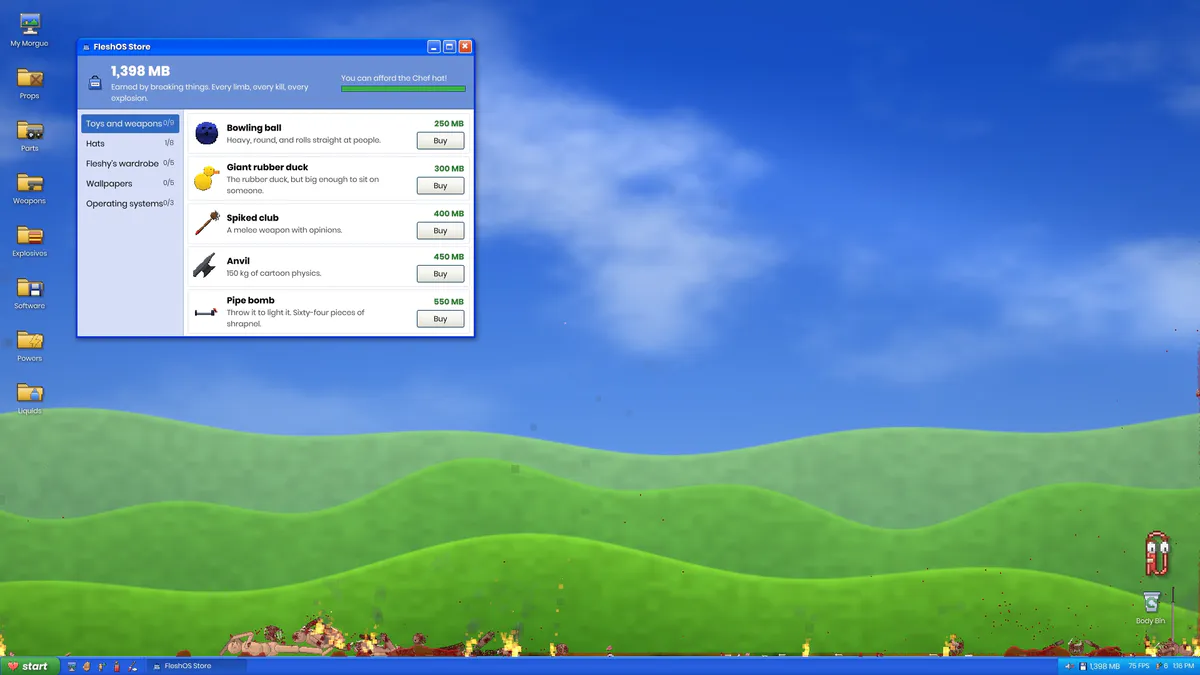Image resolution: width=1200 pixels, height=675 pixels.
Task: Open the My Morgue desktop icon
Action: [x=30, y=30]
